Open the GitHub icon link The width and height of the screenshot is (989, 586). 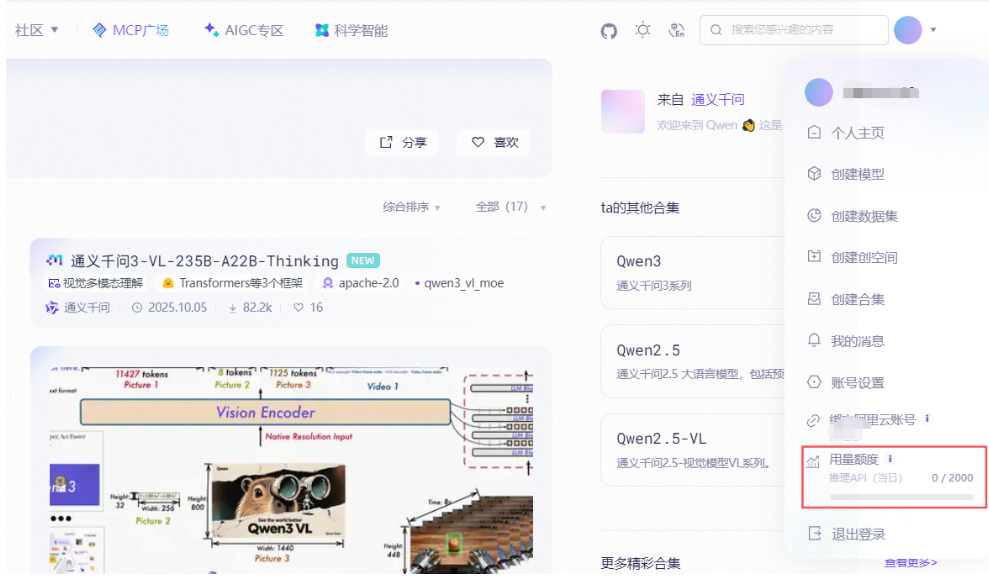click(609, 30)
